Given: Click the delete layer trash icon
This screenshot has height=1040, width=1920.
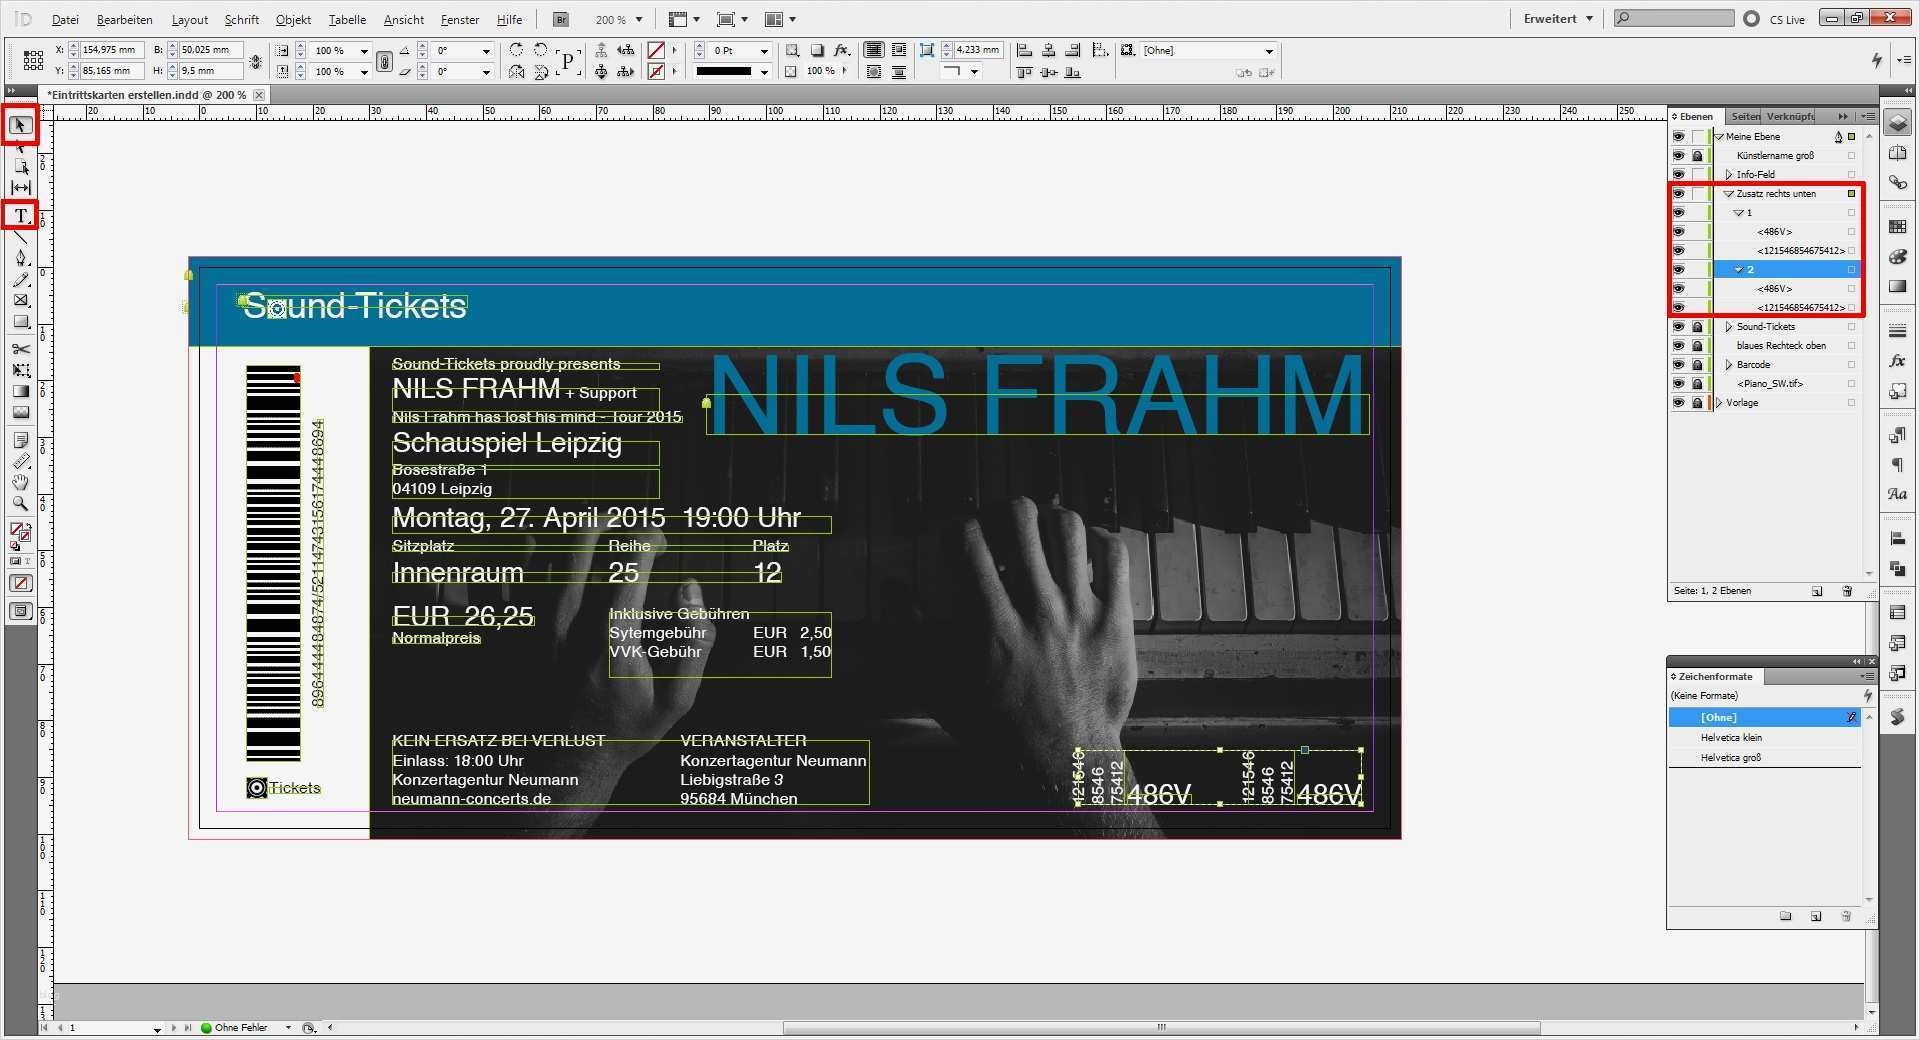Looking at the screenshot, I should (x=1845, y=591).
